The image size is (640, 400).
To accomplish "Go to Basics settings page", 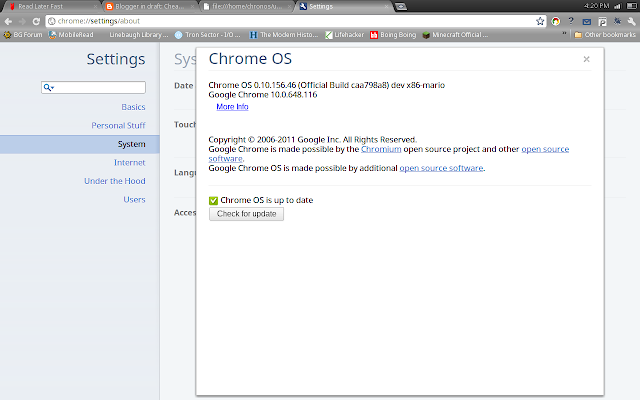I will [133, 107].
